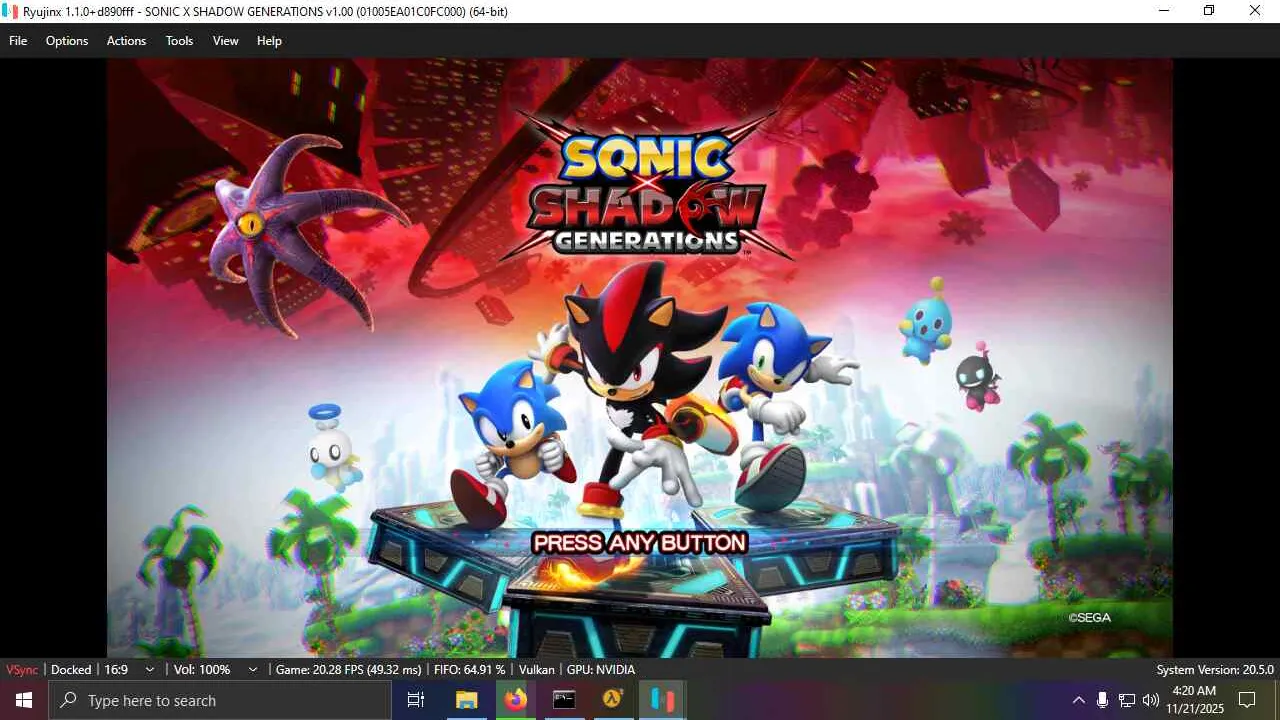Click the System Version: 20.5.0 text
Viewport: 1280px width, 720px height.
(x=1215, y=670)
